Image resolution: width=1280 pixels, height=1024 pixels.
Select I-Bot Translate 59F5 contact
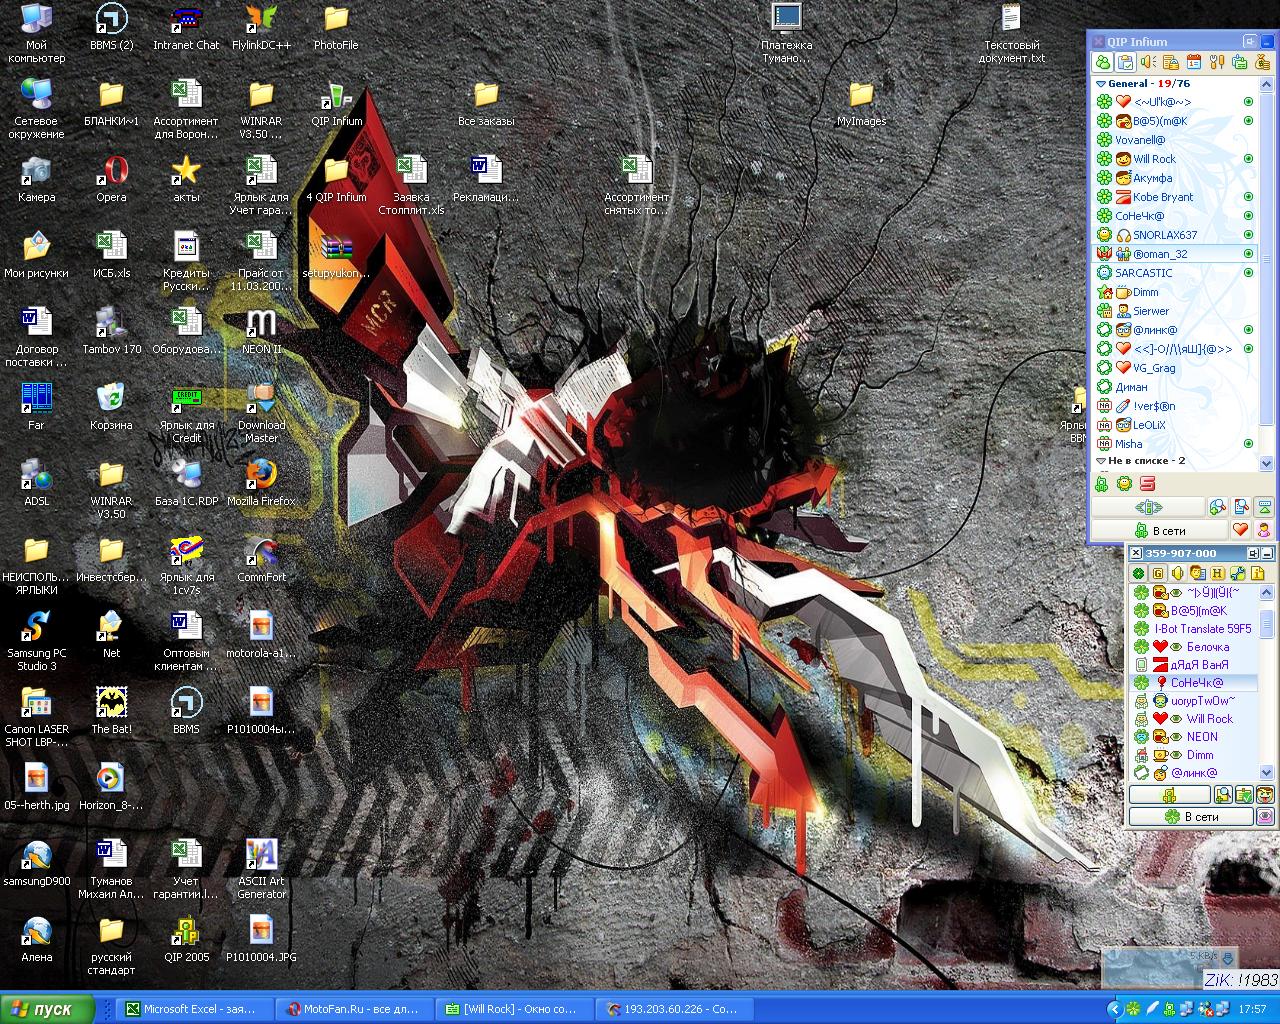click(x=1194, y=629)
